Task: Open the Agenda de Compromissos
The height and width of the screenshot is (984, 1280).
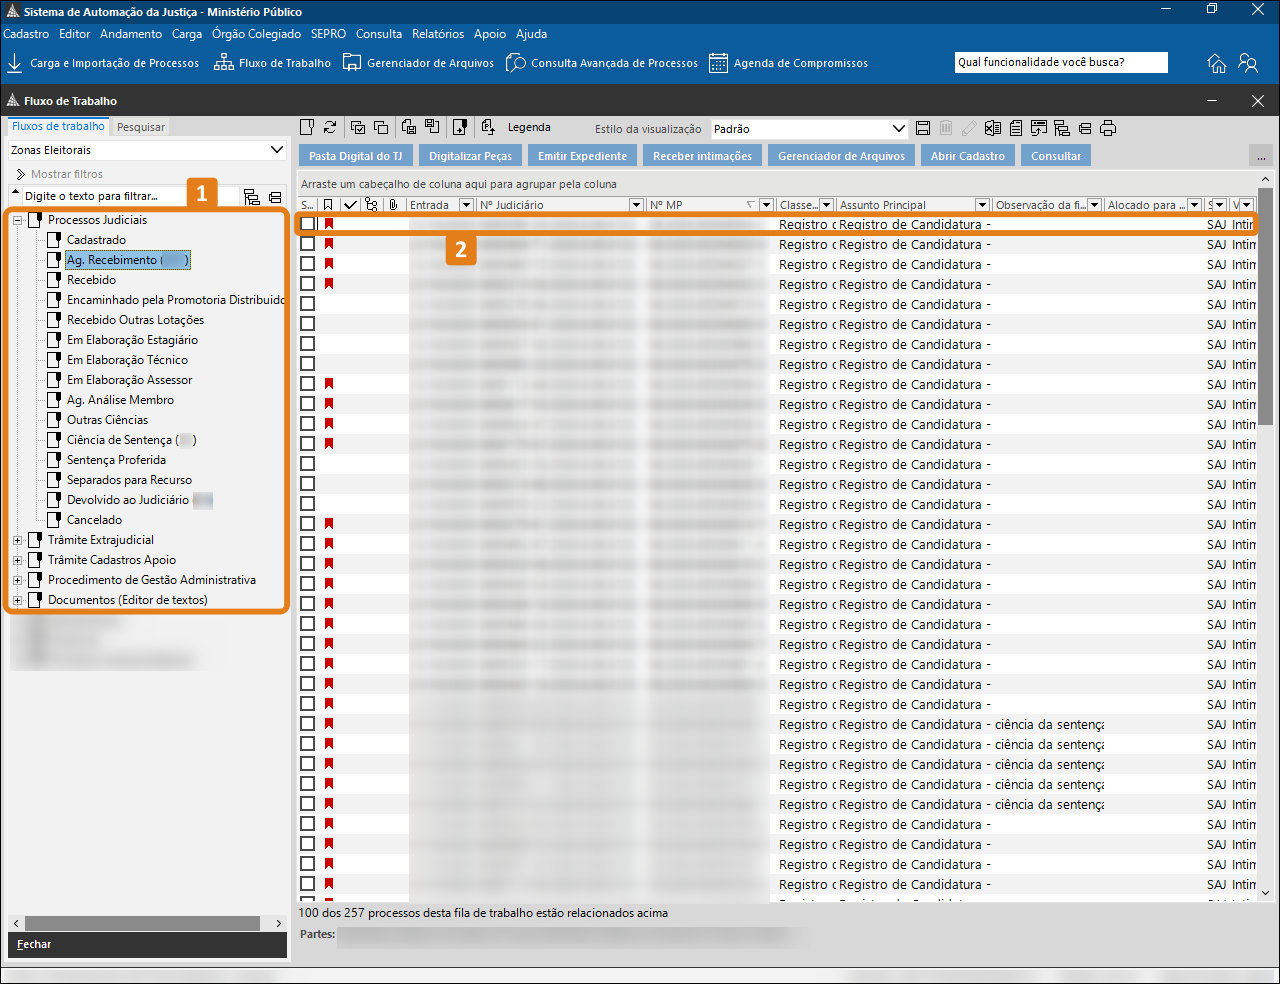Action: [x=788, y=63]
